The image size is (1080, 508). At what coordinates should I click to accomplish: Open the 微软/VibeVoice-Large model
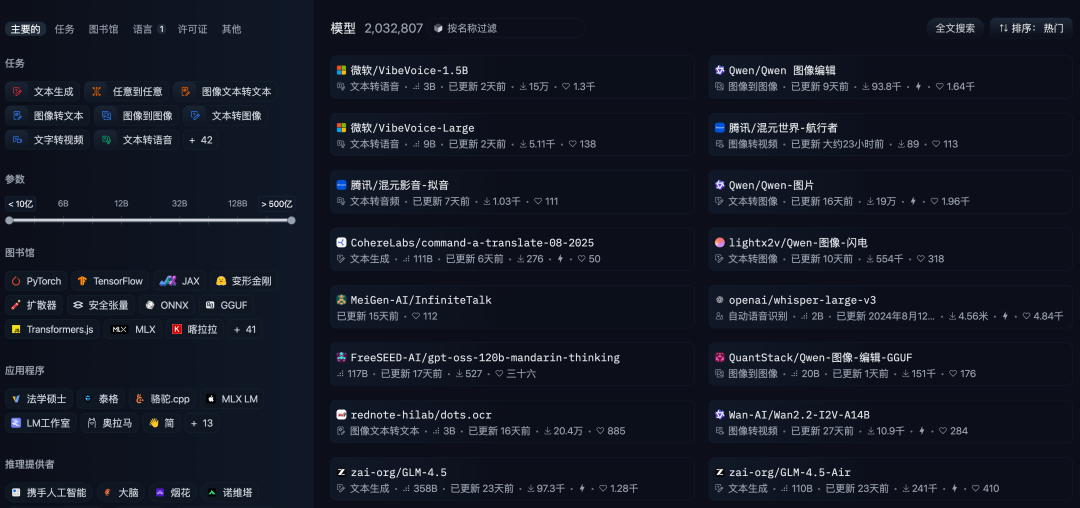pos(512,135)
